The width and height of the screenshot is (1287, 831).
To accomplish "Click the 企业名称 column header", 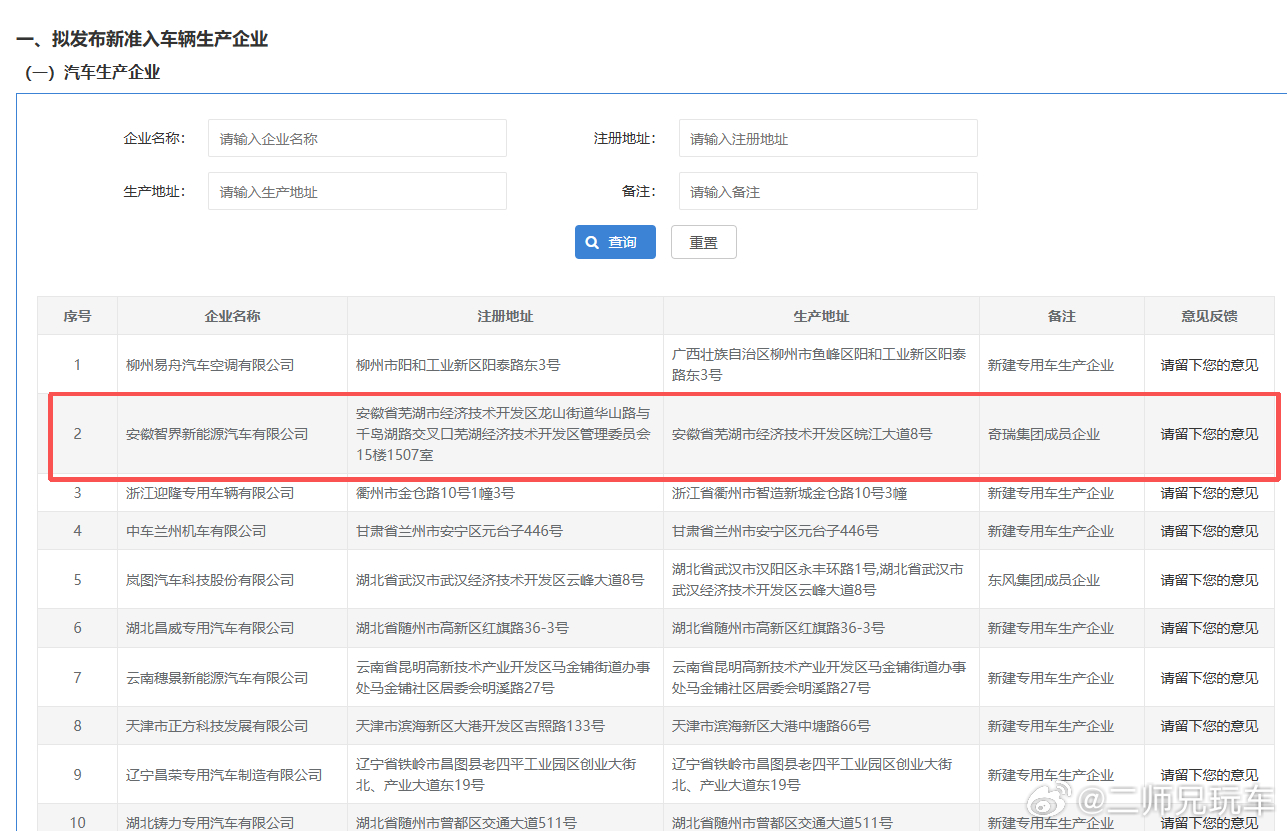I will tap(232, 316).
